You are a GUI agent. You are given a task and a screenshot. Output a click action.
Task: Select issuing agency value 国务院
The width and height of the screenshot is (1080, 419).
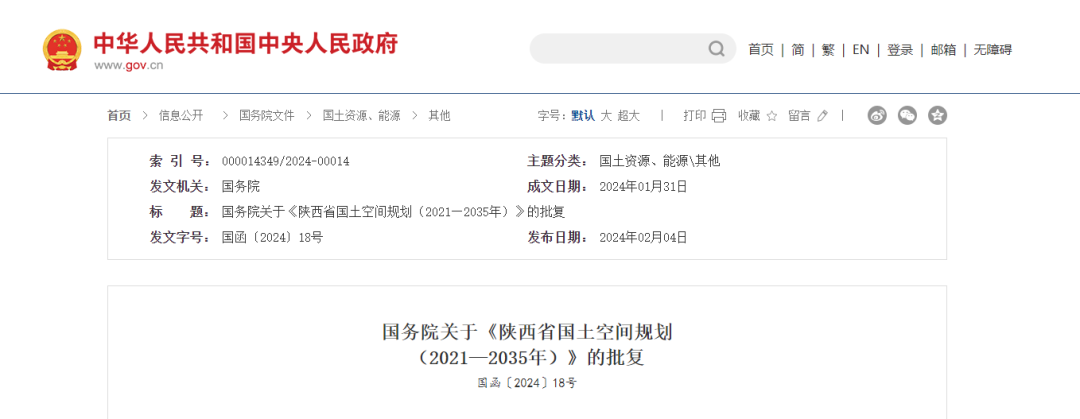[241, 186]
